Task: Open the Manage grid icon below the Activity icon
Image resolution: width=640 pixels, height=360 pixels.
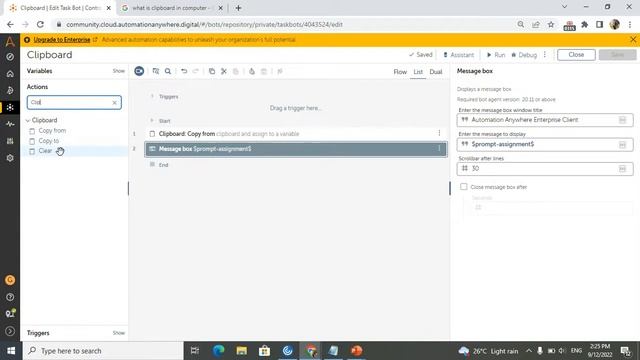Action: tap(10, 141)
